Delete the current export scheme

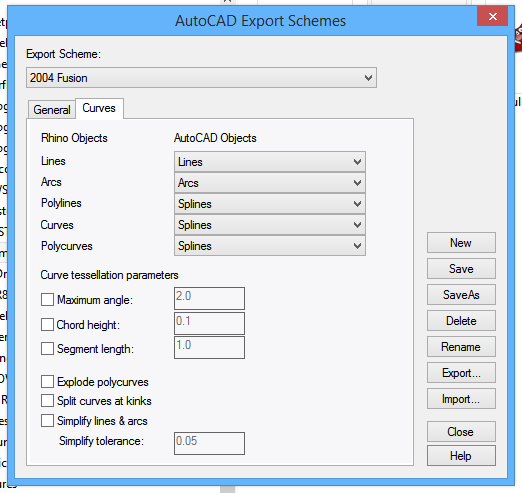coord(461,321)
